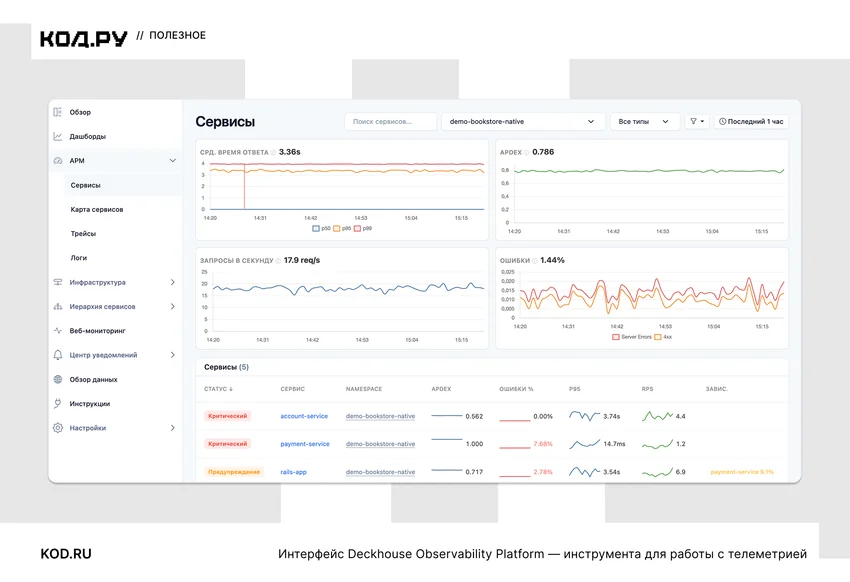Click the clock icon in Последний 1 час

click(723, 121)
